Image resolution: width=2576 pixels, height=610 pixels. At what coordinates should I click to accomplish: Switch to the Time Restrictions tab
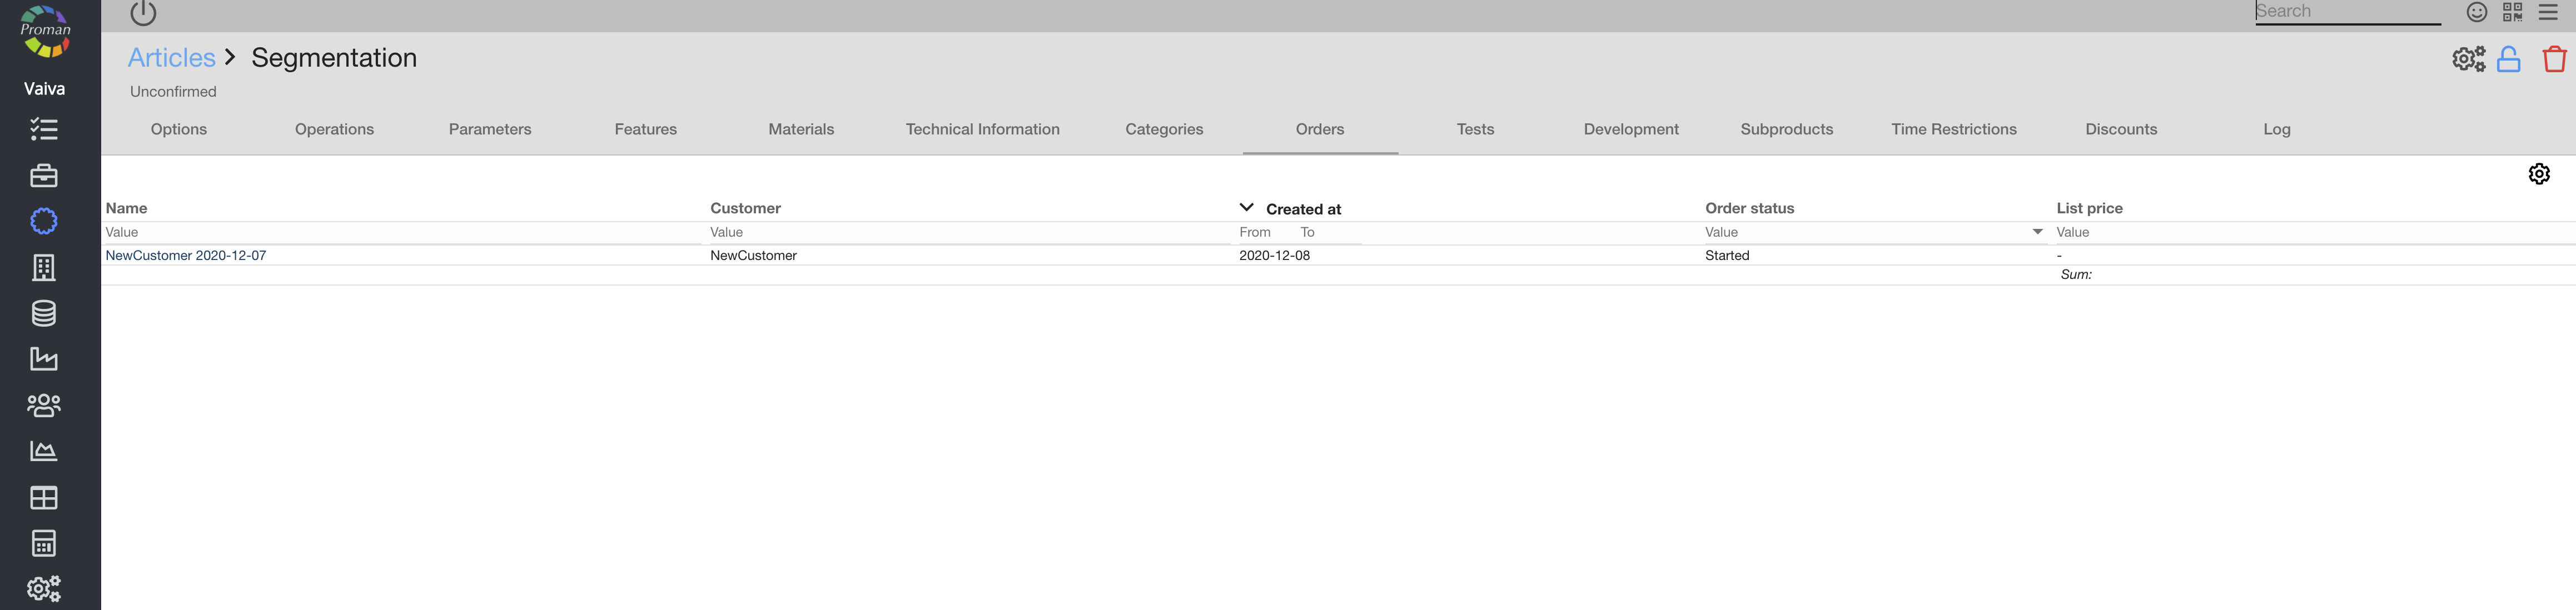(x=1953, y=129)
